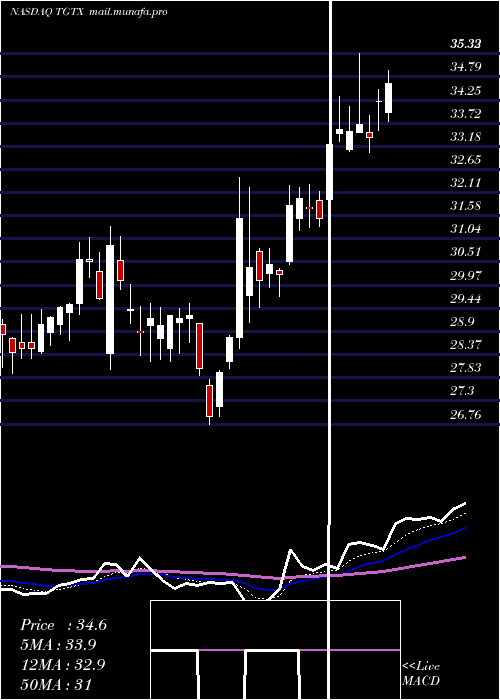Click the 30.51 price axis label
Screen dimensions: 500x700
click(466, 252)
